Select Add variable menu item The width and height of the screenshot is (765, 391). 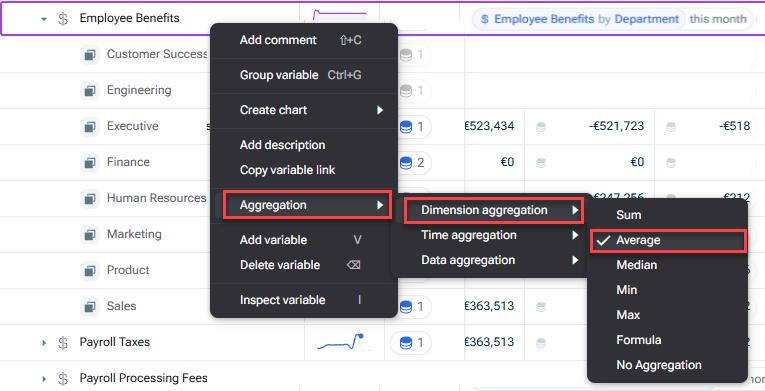(303, 240)
